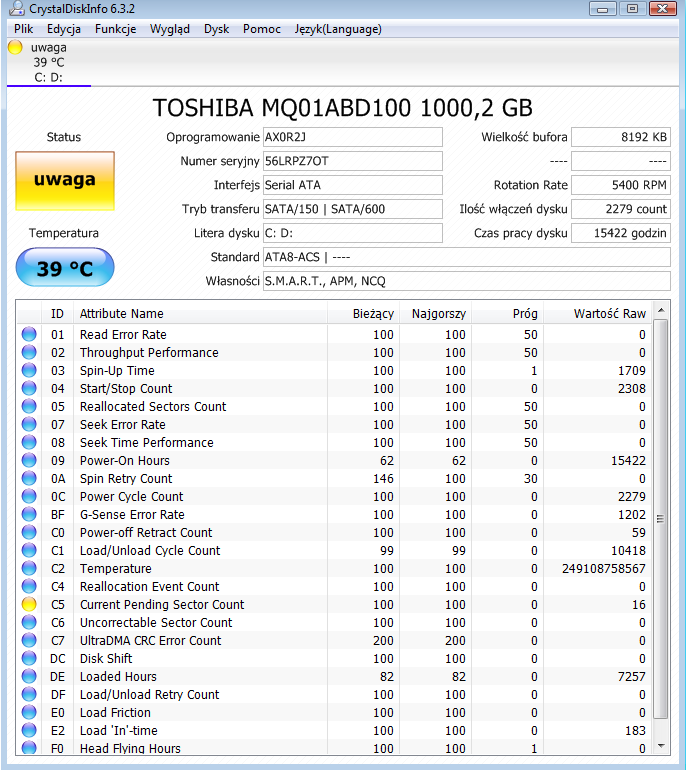
Task: Open the Pomoc menu
Action: [x=262, y=29]
